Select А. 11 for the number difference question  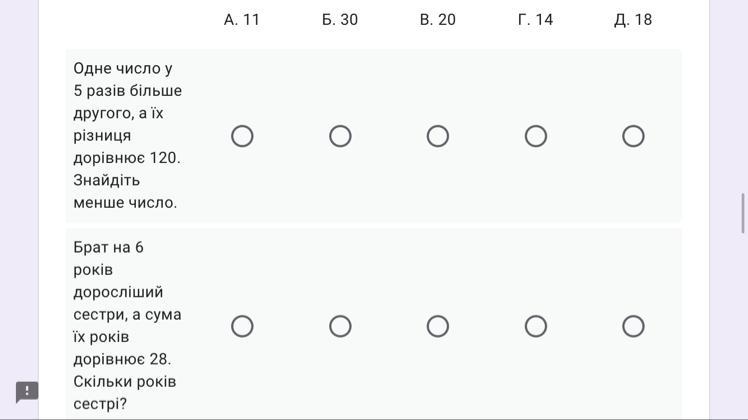[242, 136]
